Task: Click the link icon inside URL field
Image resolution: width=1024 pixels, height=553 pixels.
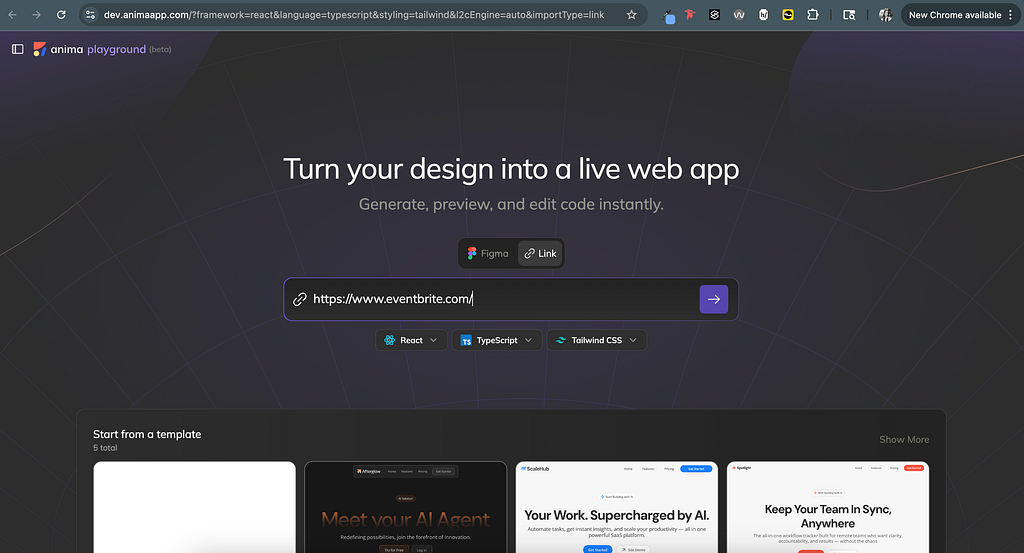Action: point(300,299)
